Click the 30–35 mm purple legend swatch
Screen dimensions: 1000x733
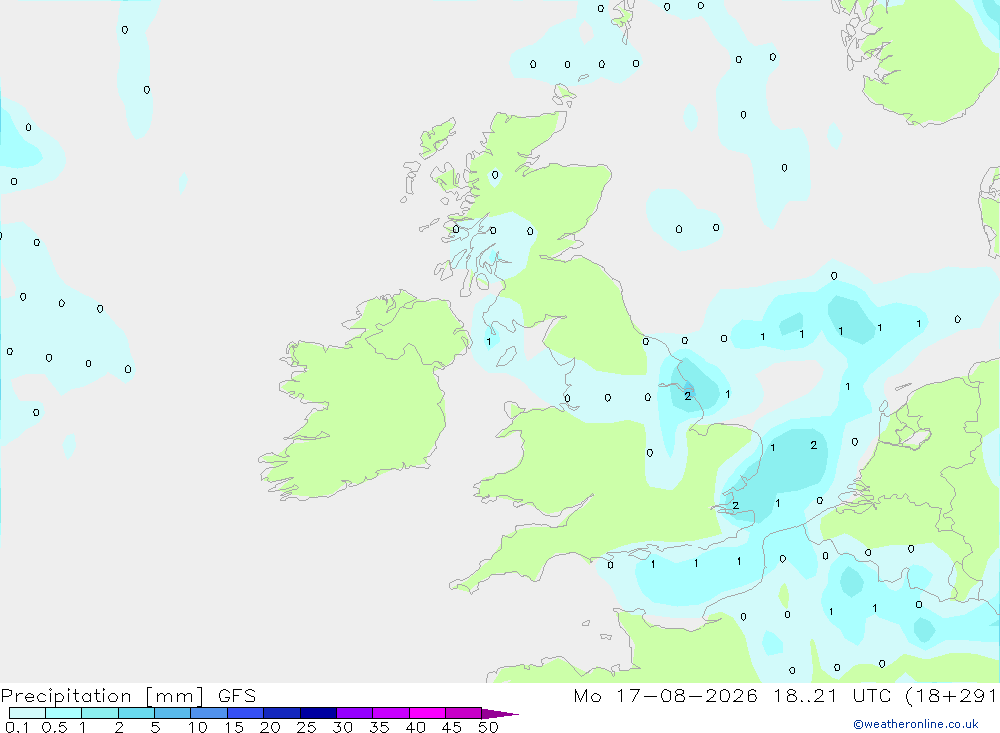(355, 713)
